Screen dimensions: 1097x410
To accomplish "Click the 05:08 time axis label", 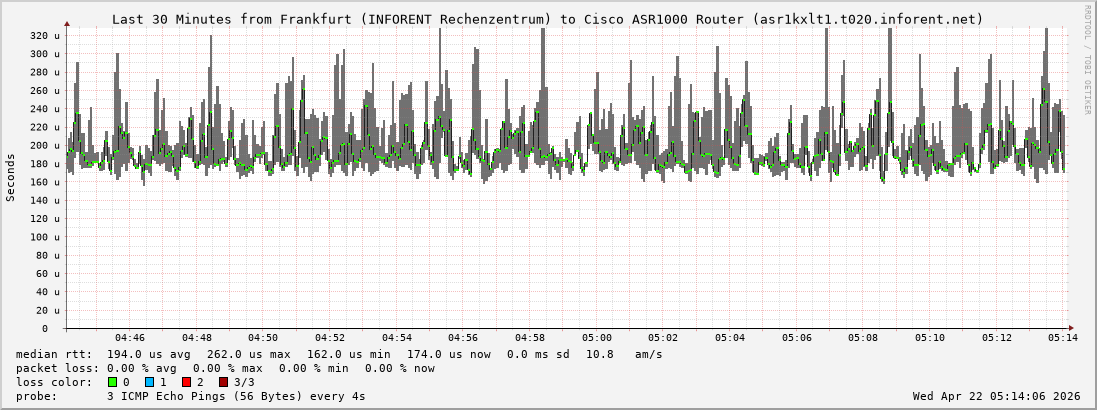I will point(863,338).
